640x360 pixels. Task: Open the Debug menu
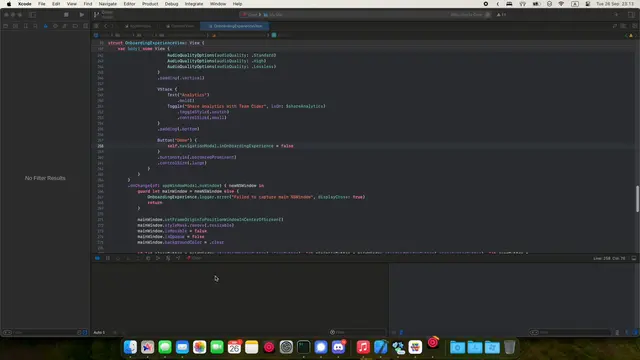(x=171, y=4)
